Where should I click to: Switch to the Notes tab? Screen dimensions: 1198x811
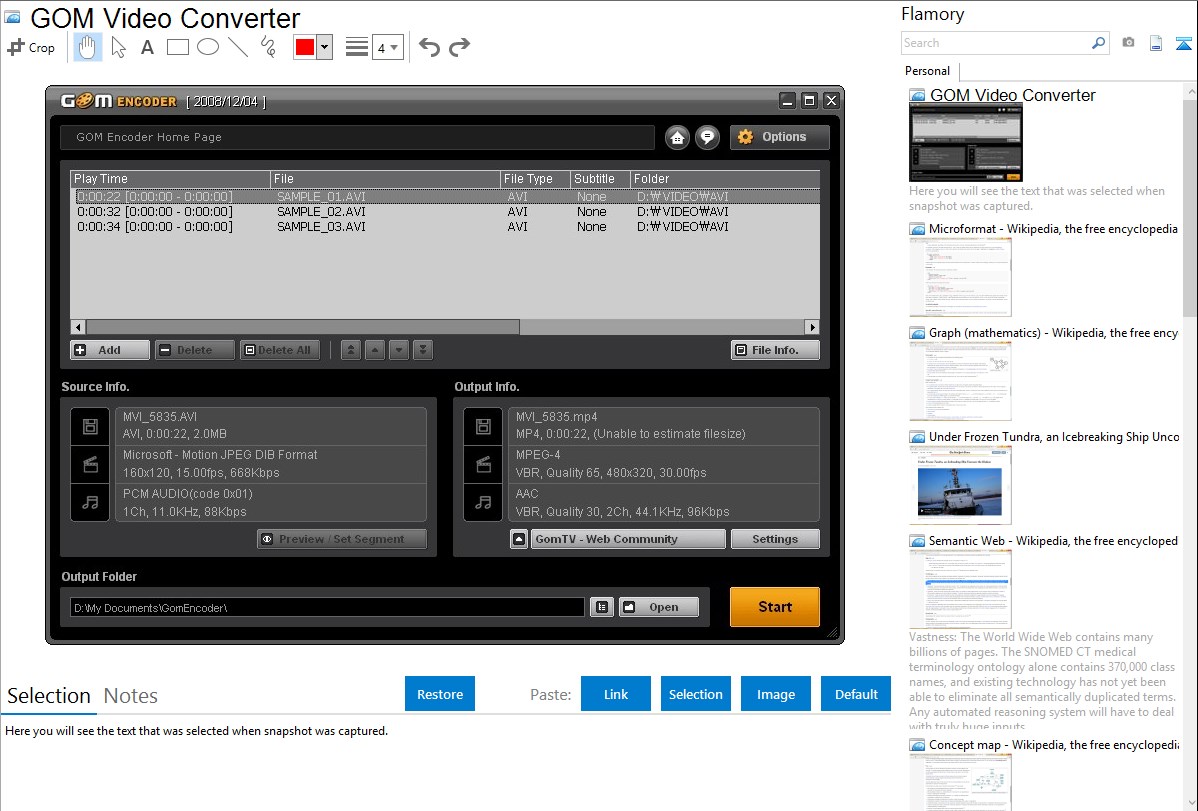pos(131,696)
